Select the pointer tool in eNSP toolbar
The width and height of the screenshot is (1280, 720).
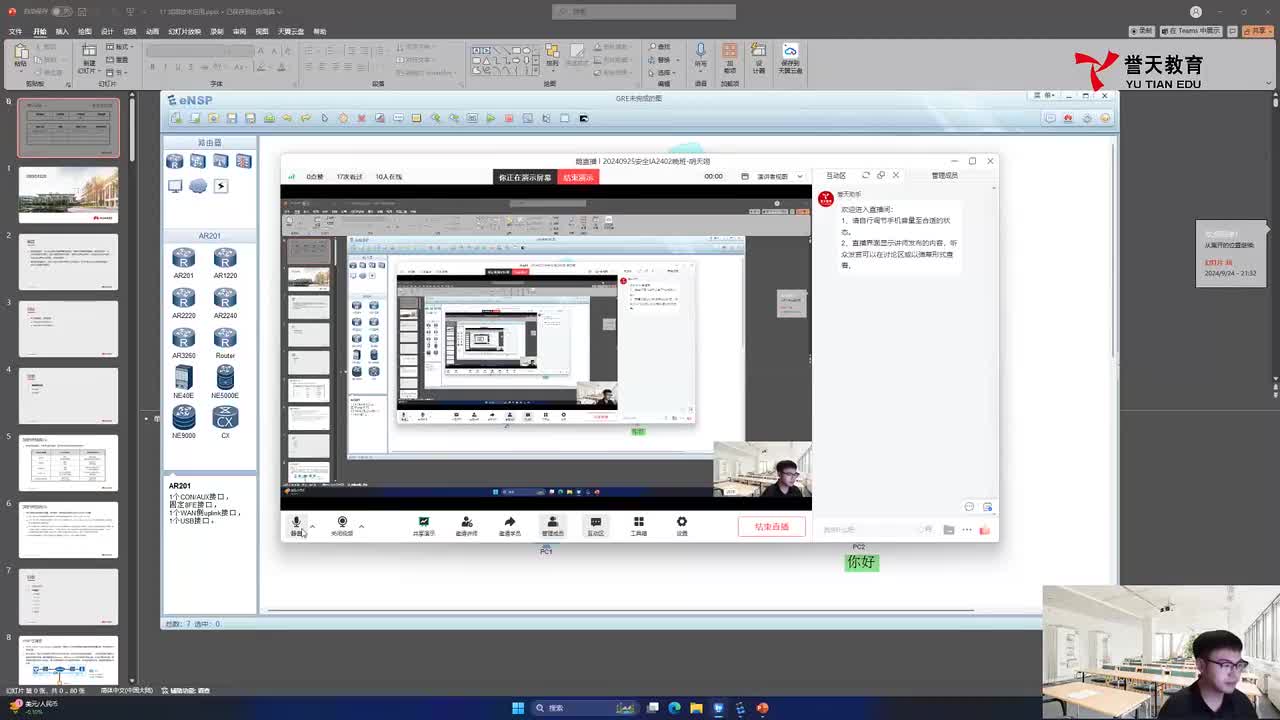pyautogui.click(x=324, y=118)
